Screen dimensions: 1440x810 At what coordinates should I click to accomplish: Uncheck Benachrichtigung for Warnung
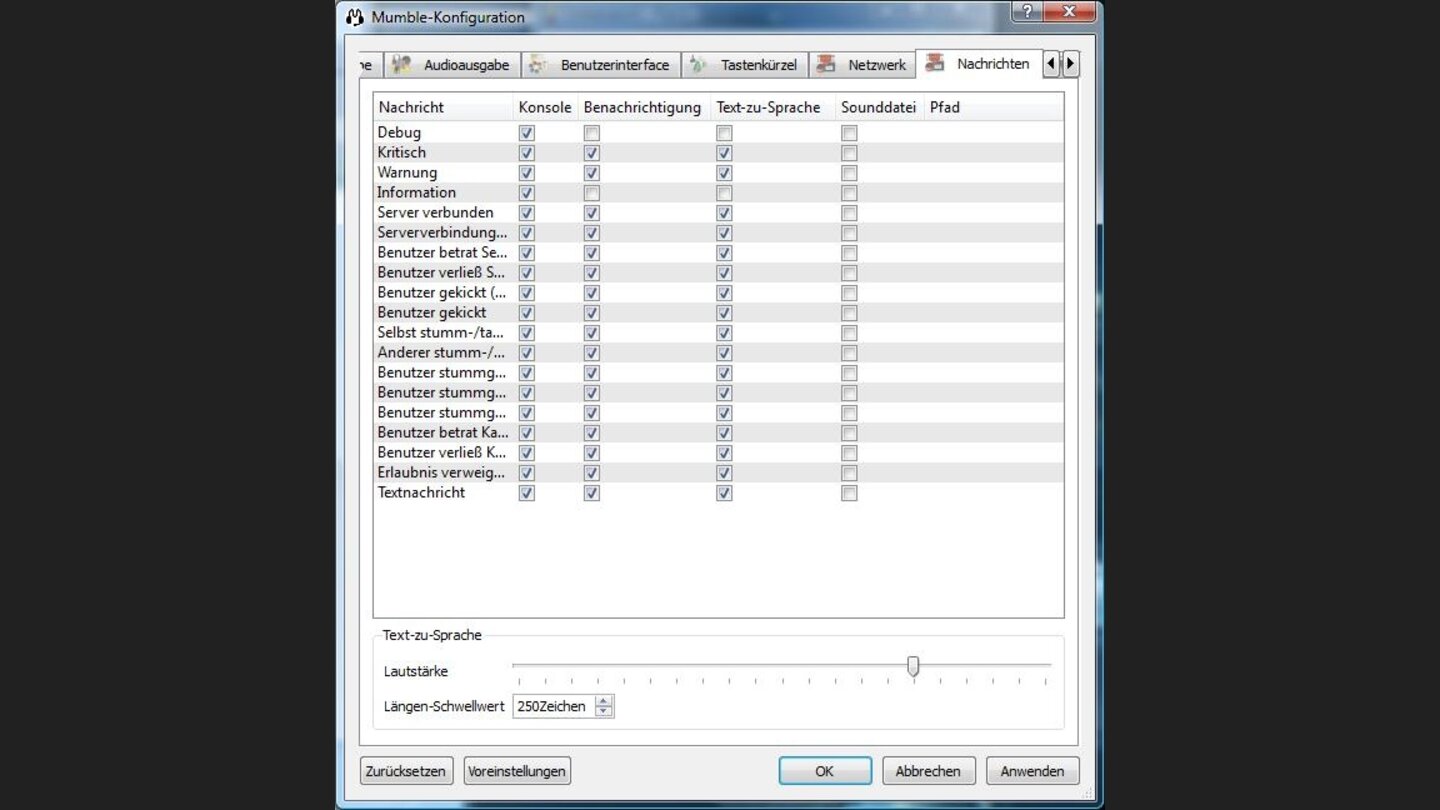[592, 173]
